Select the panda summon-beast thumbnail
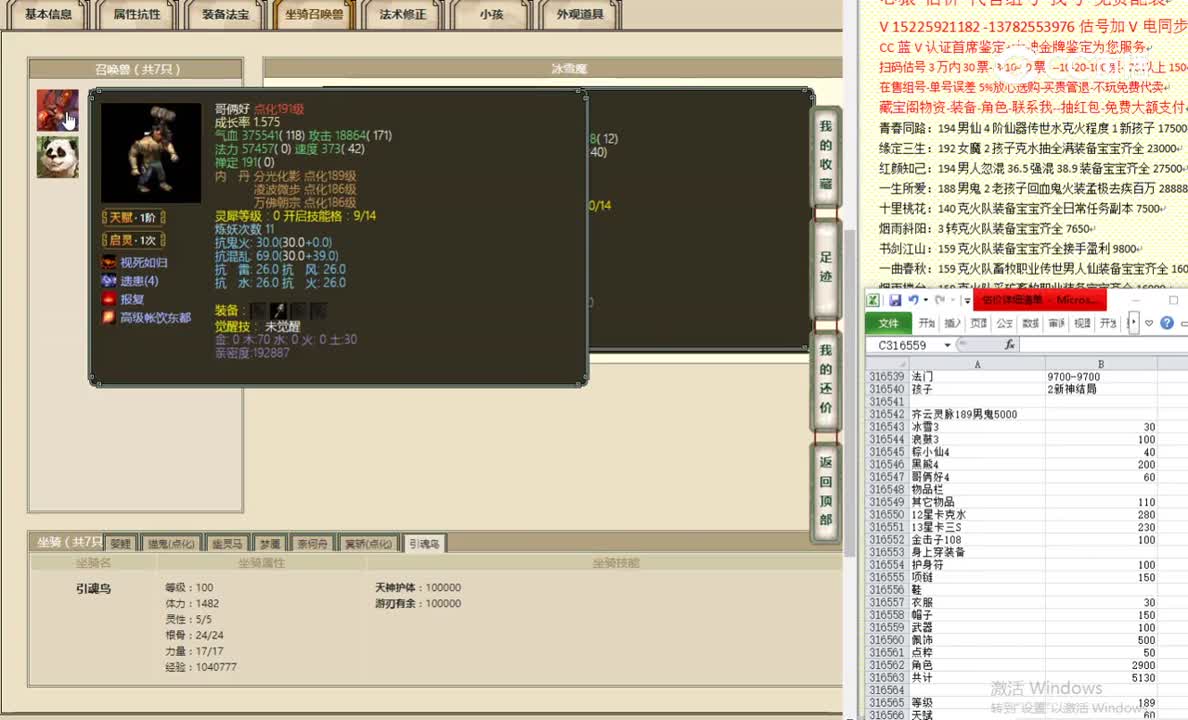 tap(58, 158)
